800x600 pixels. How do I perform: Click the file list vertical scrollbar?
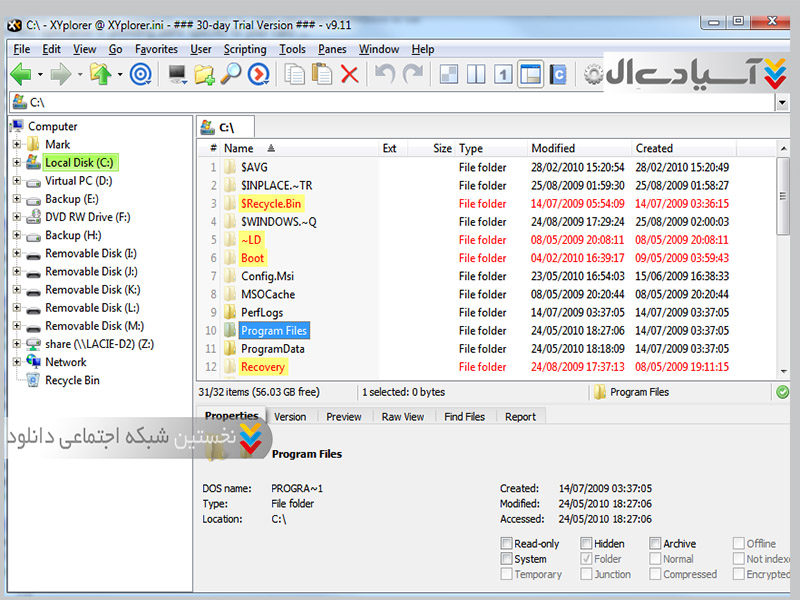tap(782, 270)
